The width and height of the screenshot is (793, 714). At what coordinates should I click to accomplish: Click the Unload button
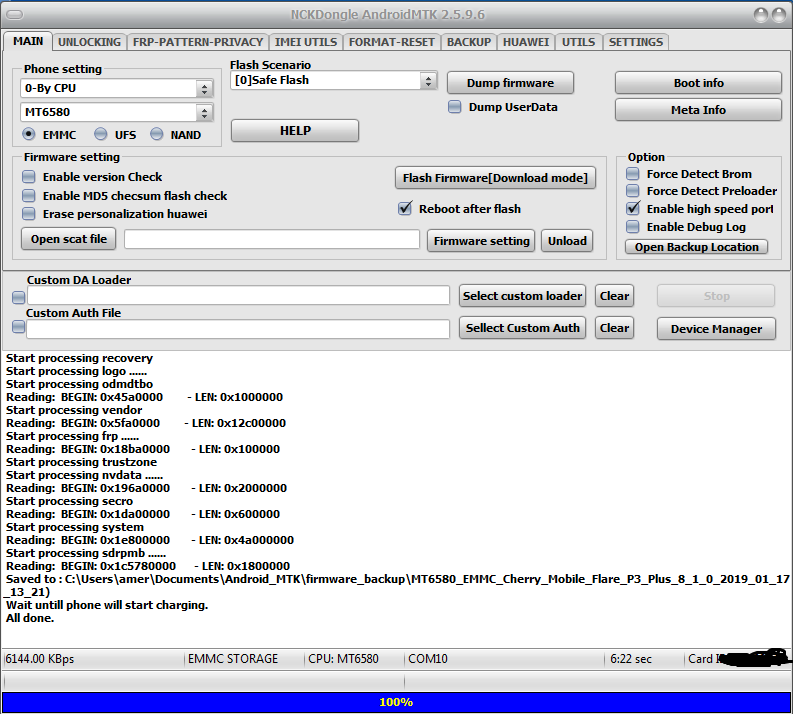[567, 241]
